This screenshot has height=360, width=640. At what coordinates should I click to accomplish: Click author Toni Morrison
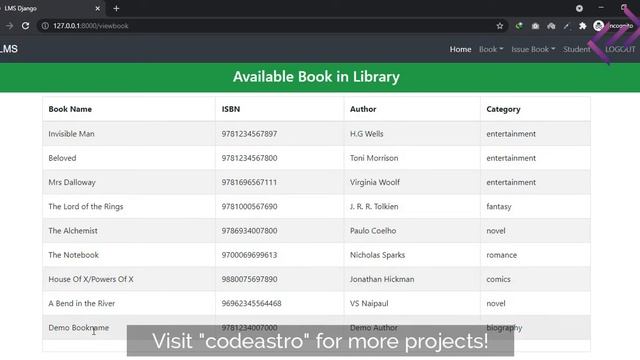point(374,158)
